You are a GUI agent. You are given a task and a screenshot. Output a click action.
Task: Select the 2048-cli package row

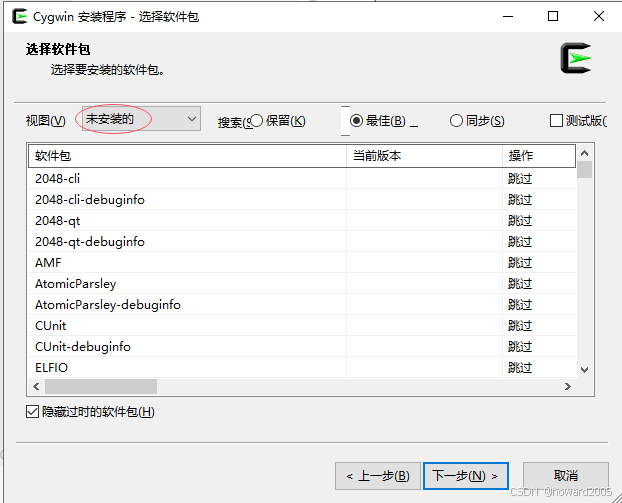pyautogui.click(x=302, y=179)
